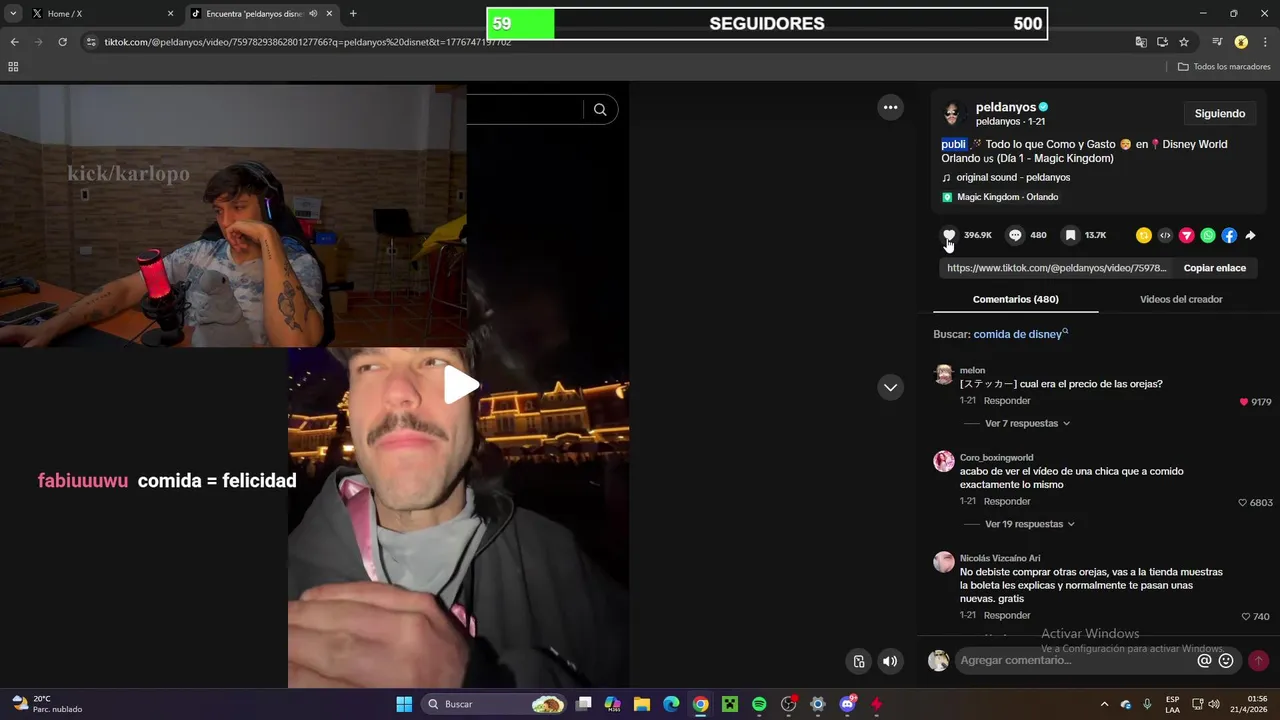Open the emoji picker in comment box
The height and width of the screenshot is (720, 1280).
(x=1226, y=661)
